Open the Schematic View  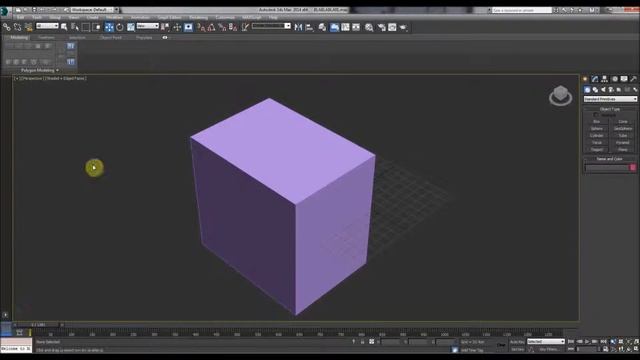(356, 27)
